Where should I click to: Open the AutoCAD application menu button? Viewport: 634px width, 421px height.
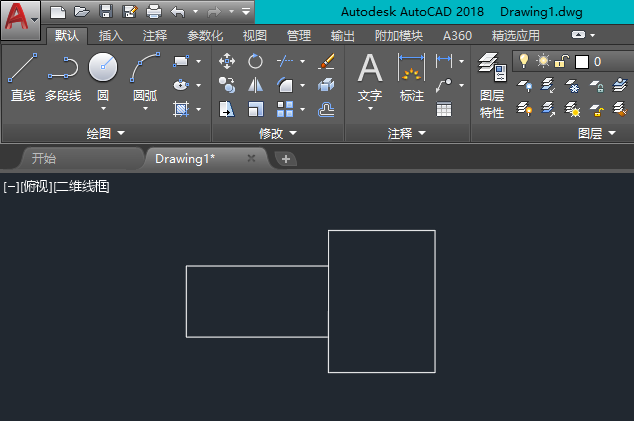tap(20, 19)
